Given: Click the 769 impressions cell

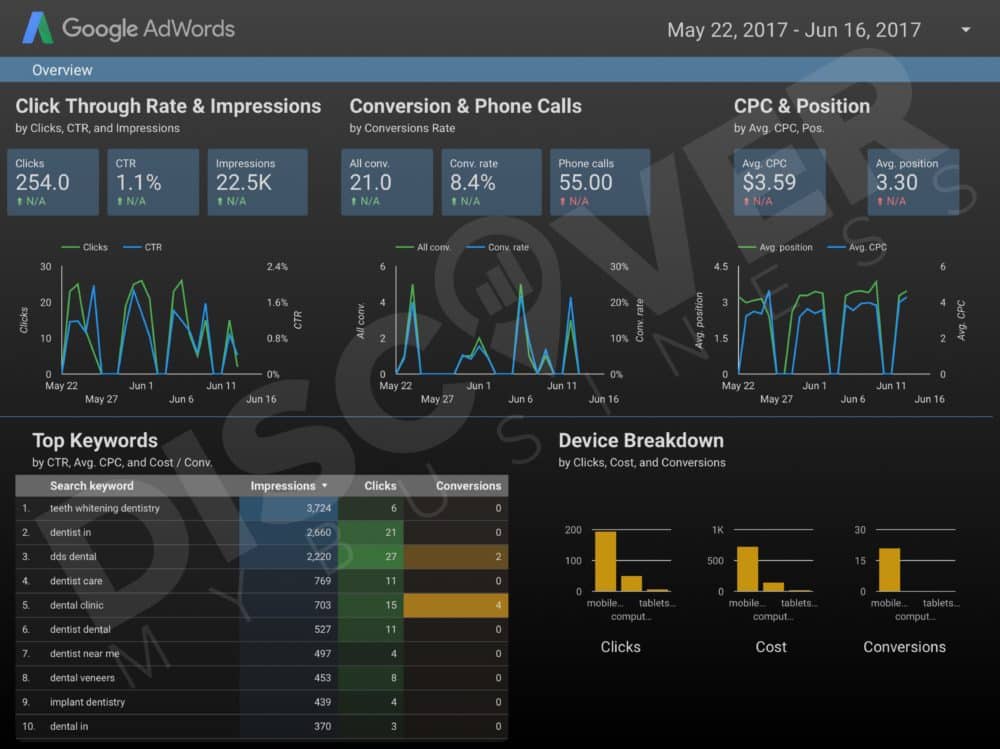Looking at the screenshot, I should point(289,581).
